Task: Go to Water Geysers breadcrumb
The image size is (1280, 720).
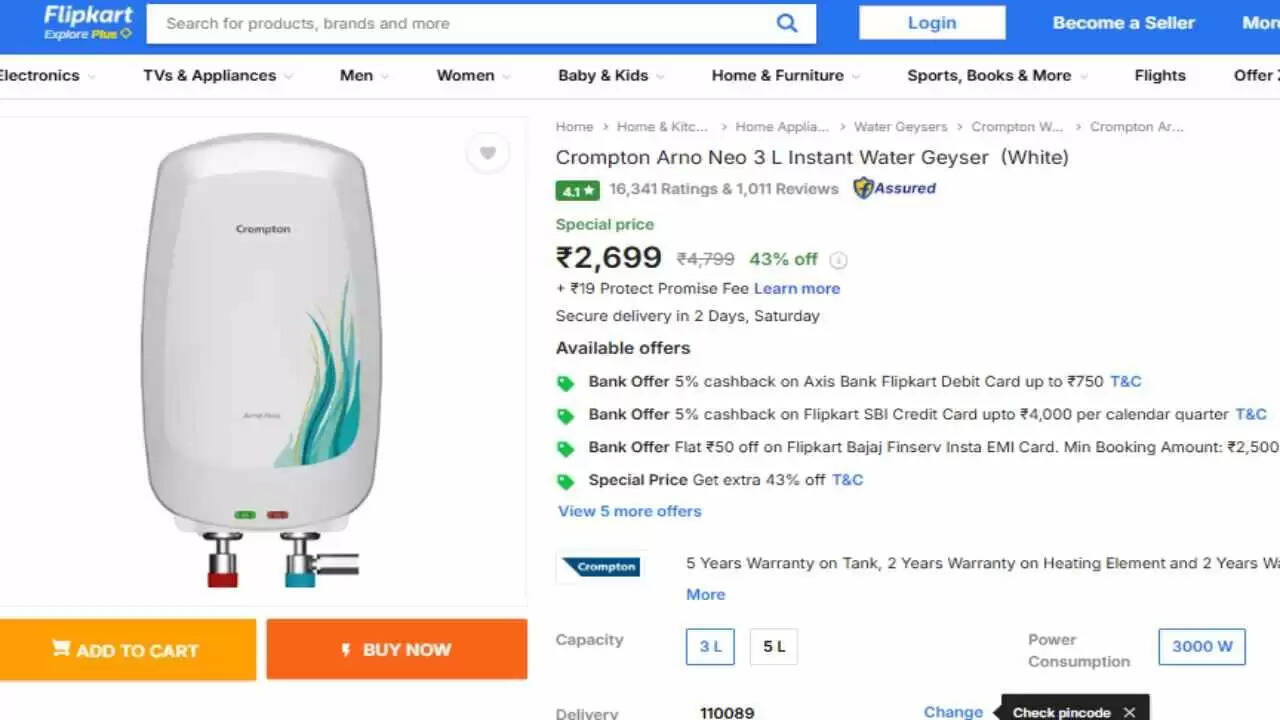Action: (x=900, y=127)
